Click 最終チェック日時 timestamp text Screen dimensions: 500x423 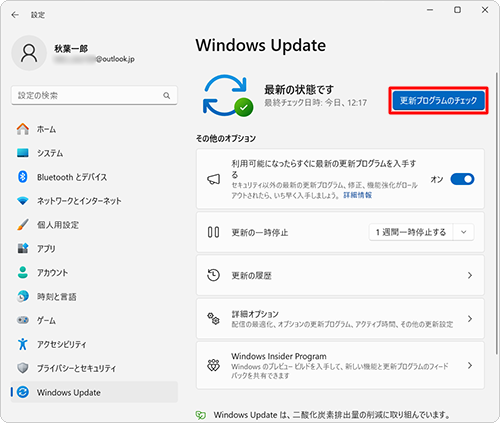click(316, 103)
